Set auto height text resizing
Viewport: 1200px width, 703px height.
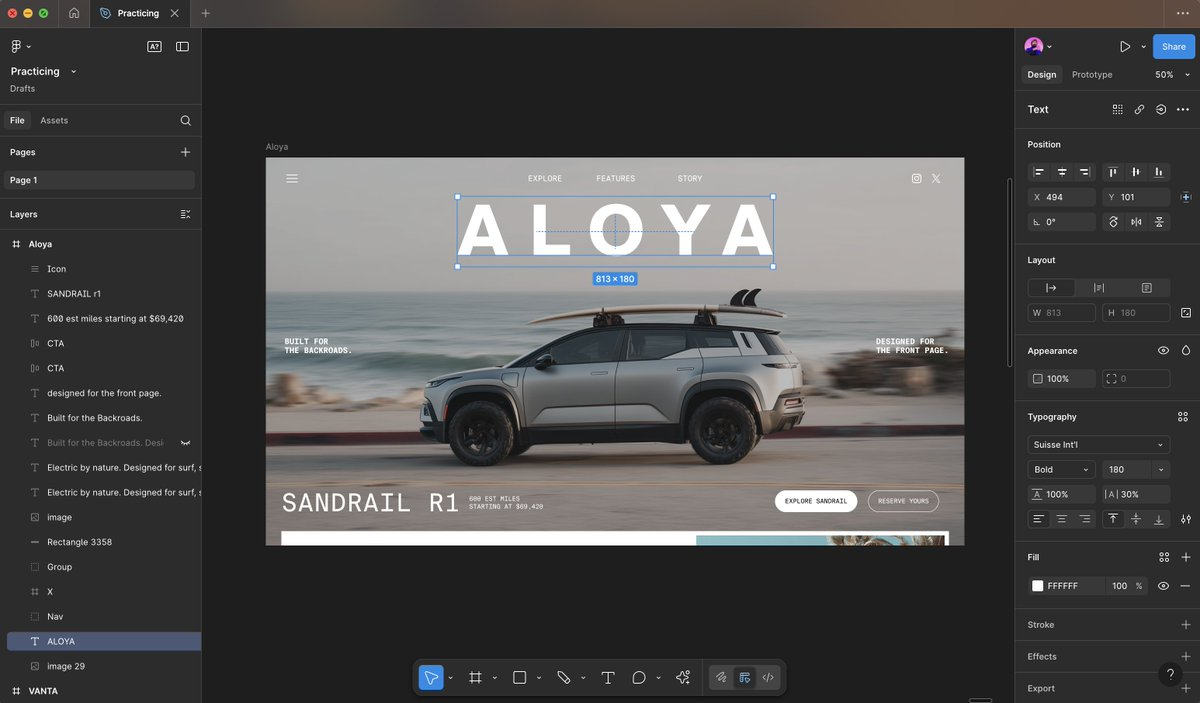click(1099, 287)
